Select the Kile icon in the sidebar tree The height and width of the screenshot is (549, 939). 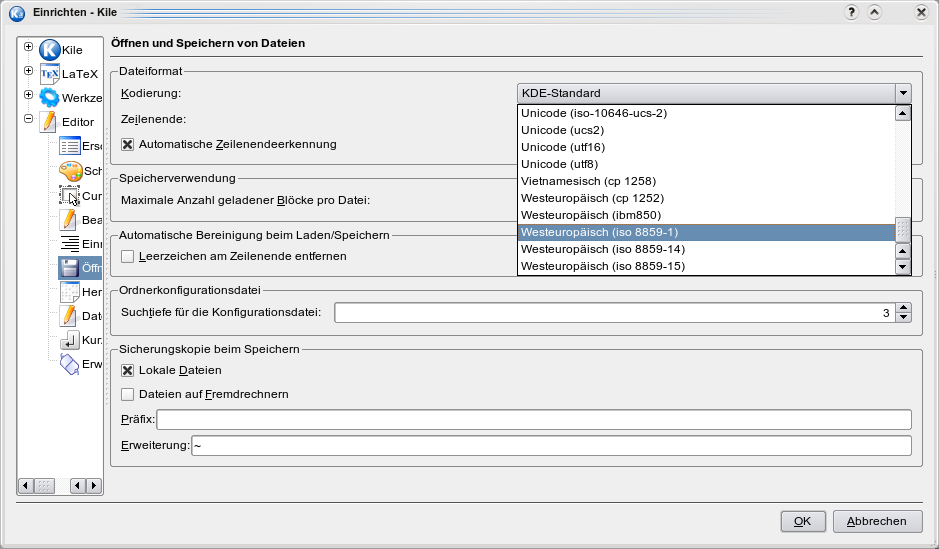click(x=50, y=50)
